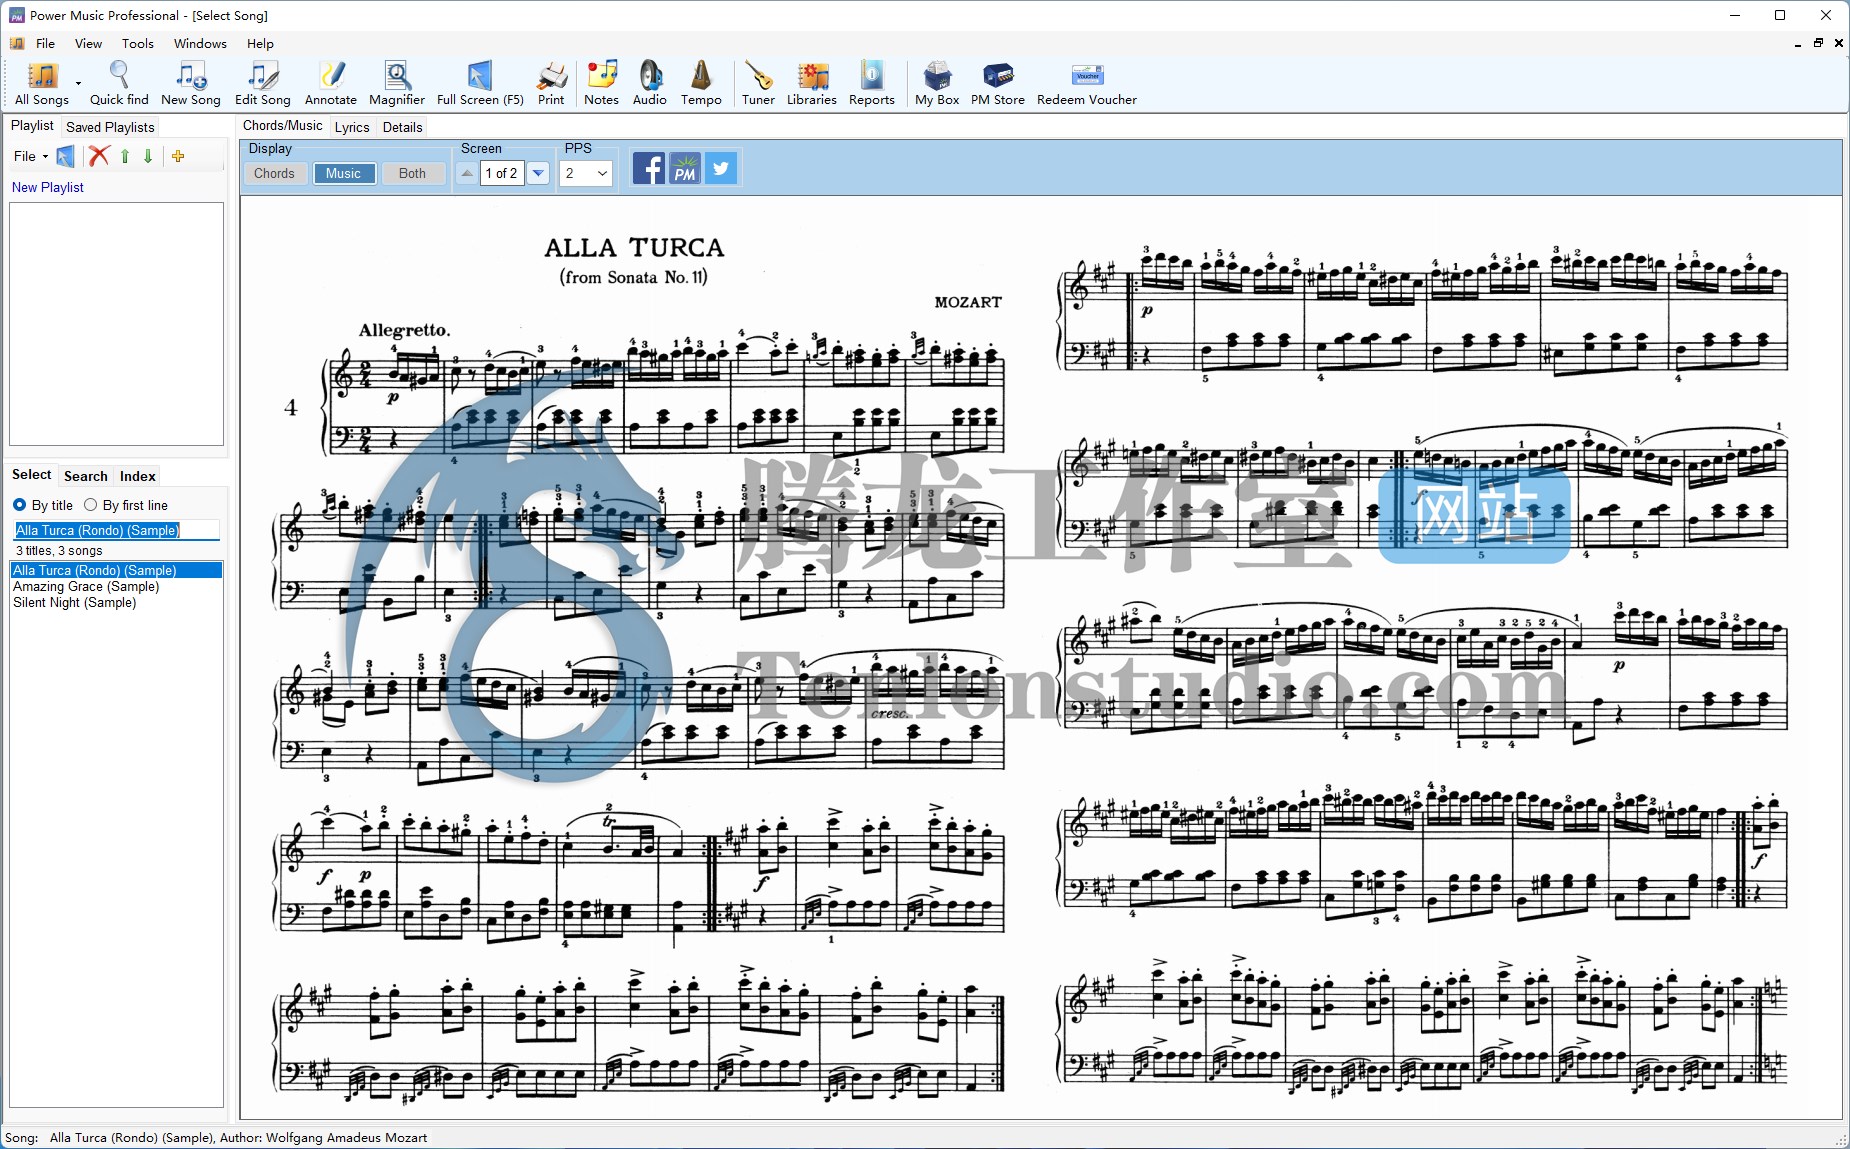Open the View menu
This screenshot has width=1850, height=1149.
click(x=88, y=44)
